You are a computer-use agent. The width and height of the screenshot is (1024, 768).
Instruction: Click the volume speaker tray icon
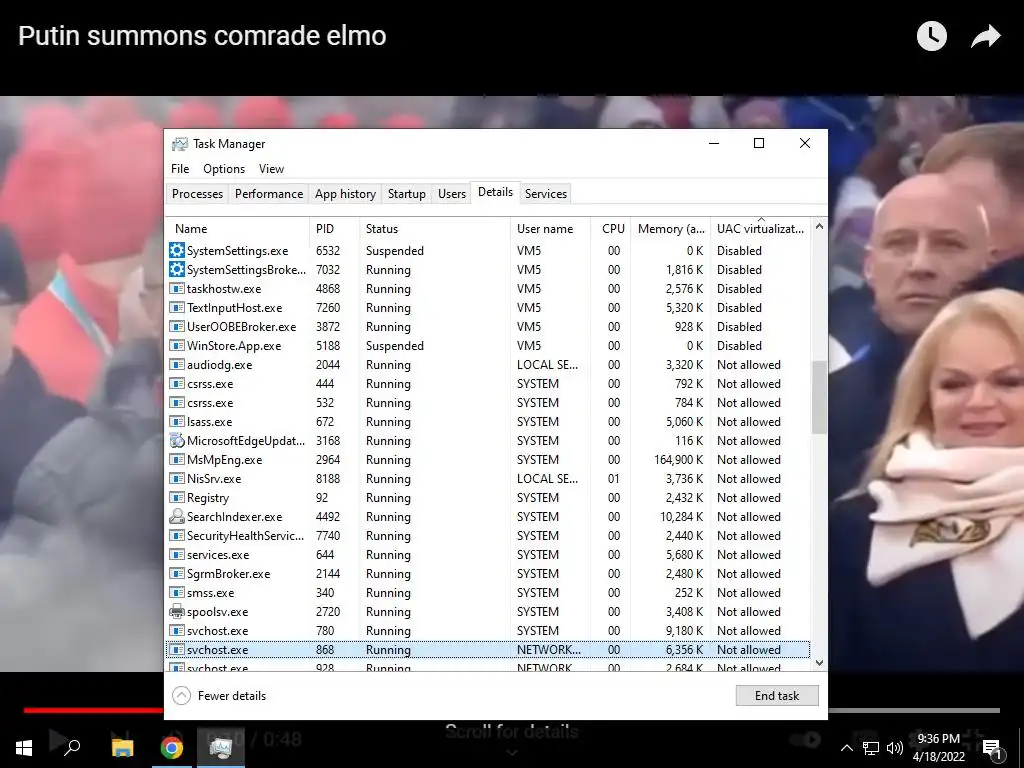895,748
